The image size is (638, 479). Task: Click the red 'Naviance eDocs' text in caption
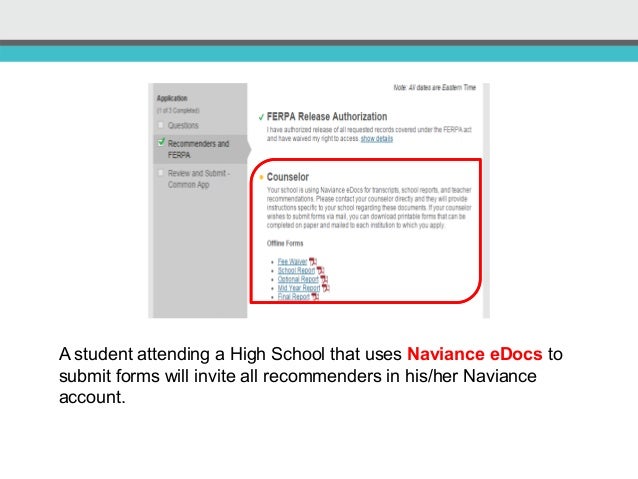[475, 354]
